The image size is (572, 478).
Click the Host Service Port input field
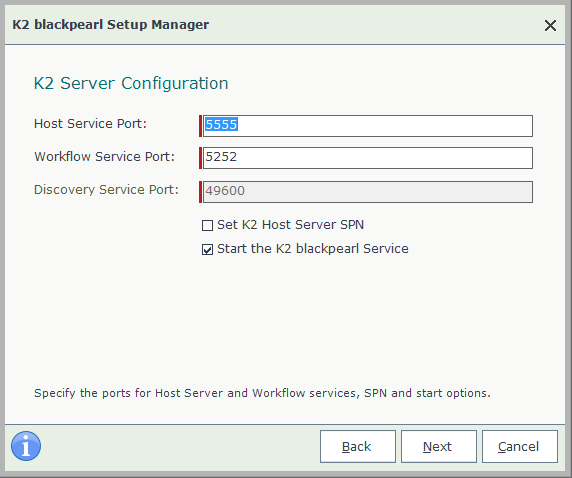coord(368,126)
